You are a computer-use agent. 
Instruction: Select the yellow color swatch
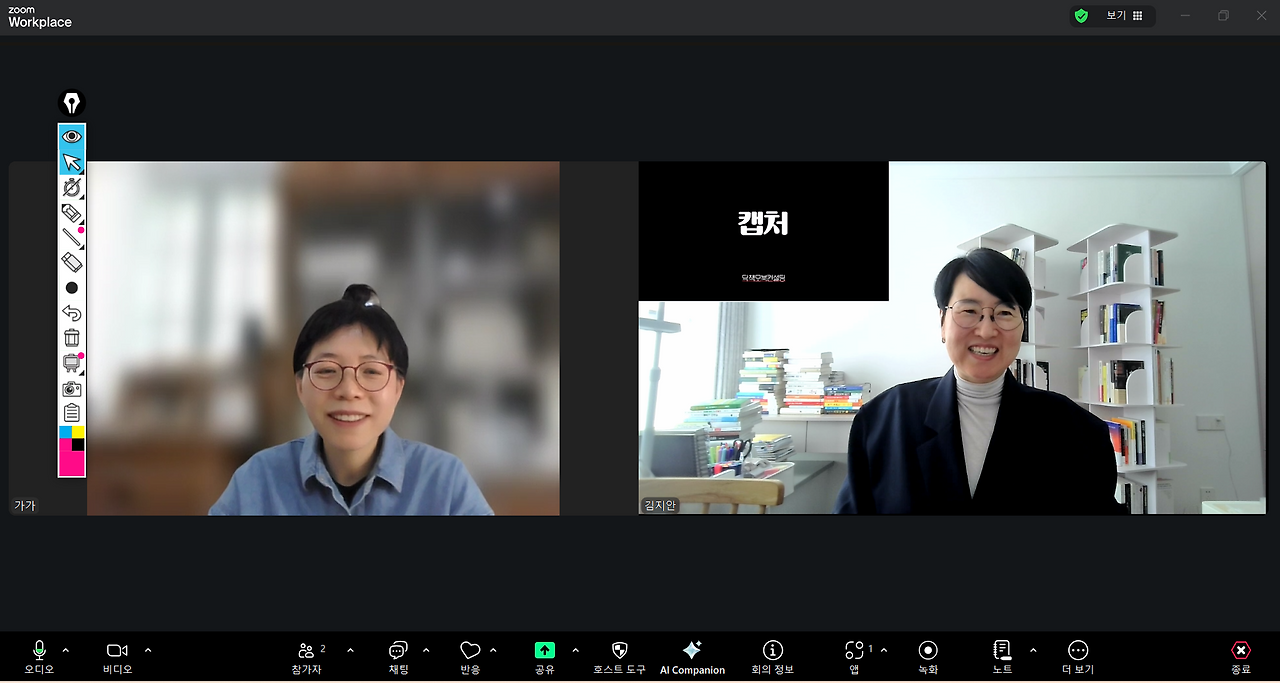(78, 432)
